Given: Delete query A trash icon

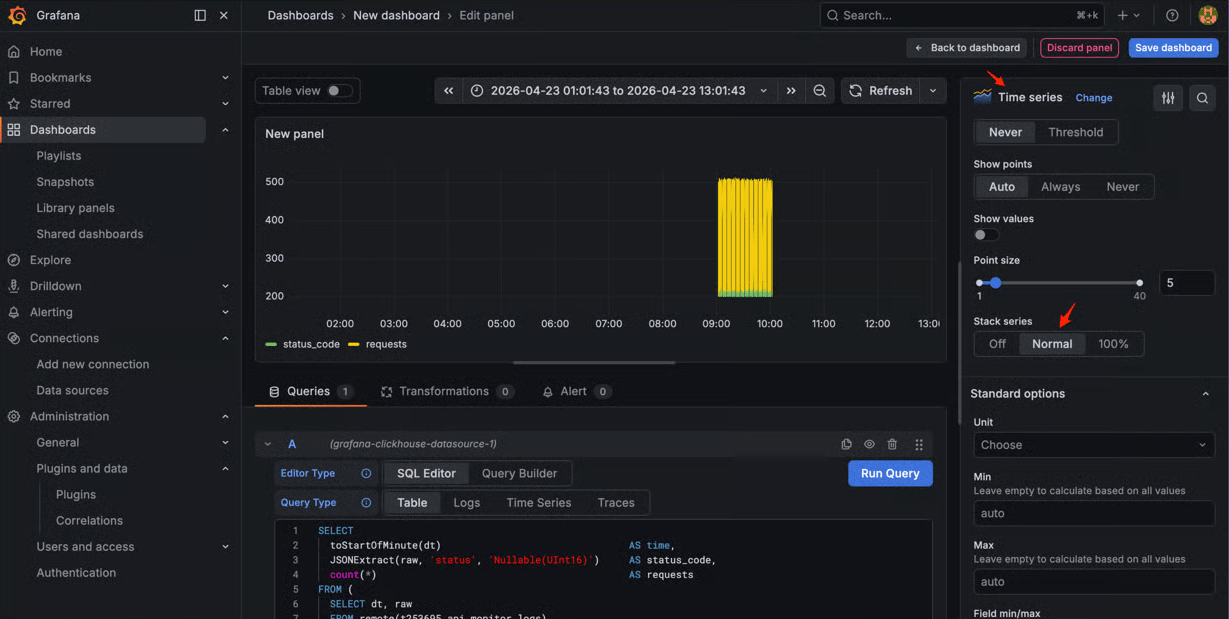Looking at the screenshot, I should (x=892, y=444).
